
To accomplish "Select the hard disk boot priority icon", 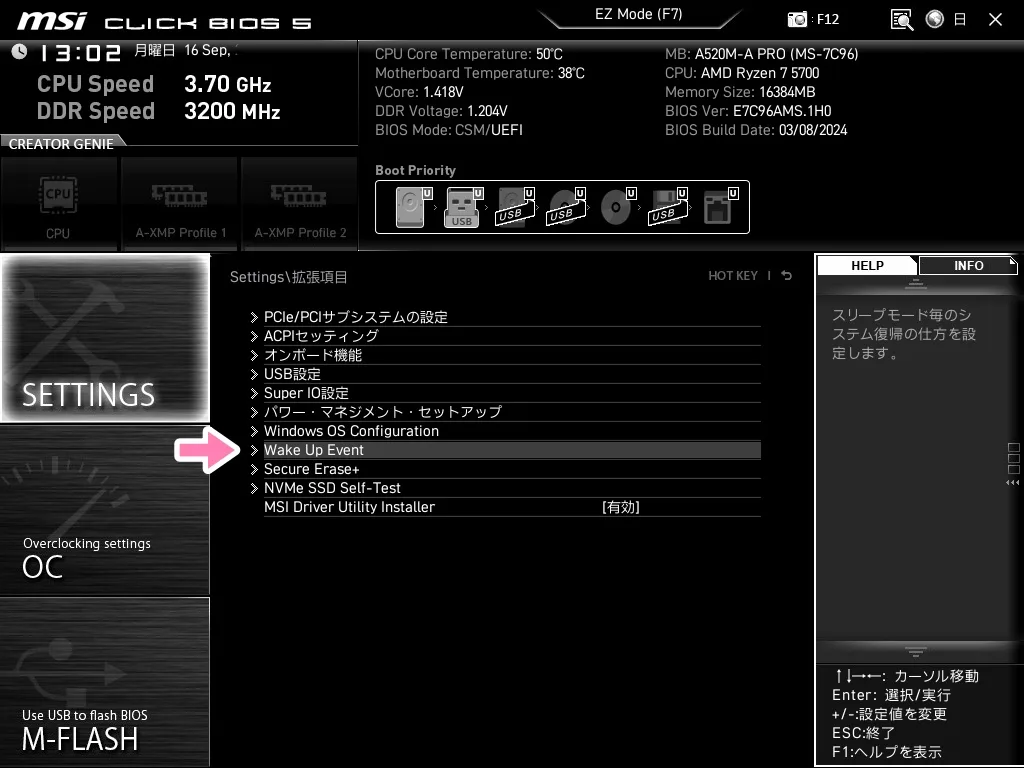I will coord(412,206).
